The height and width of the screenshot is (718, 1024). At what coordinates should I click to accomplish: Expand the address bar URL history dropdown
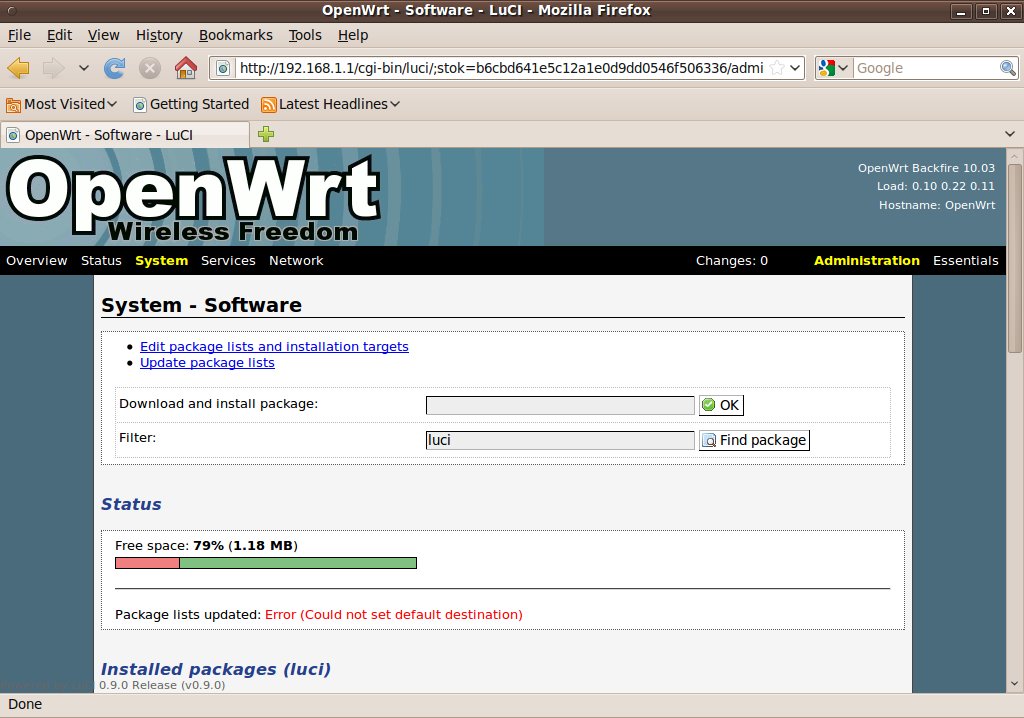(x=795, y=68)
